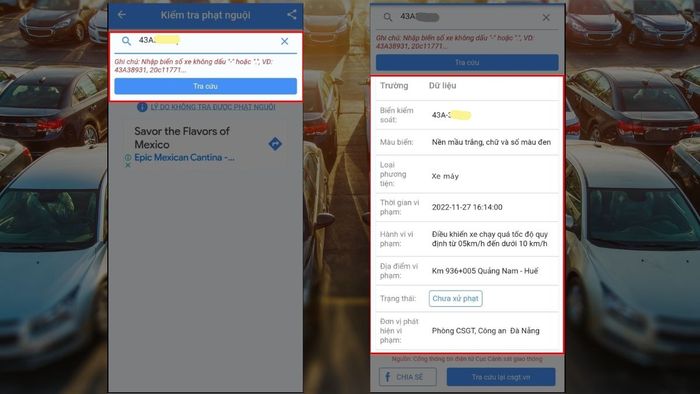Open the 'LÝ DO KHÔNG TRA ĐƯỢC PHẠT NGUỘI' link
700x394 pixels.
(x=212, y=107)
